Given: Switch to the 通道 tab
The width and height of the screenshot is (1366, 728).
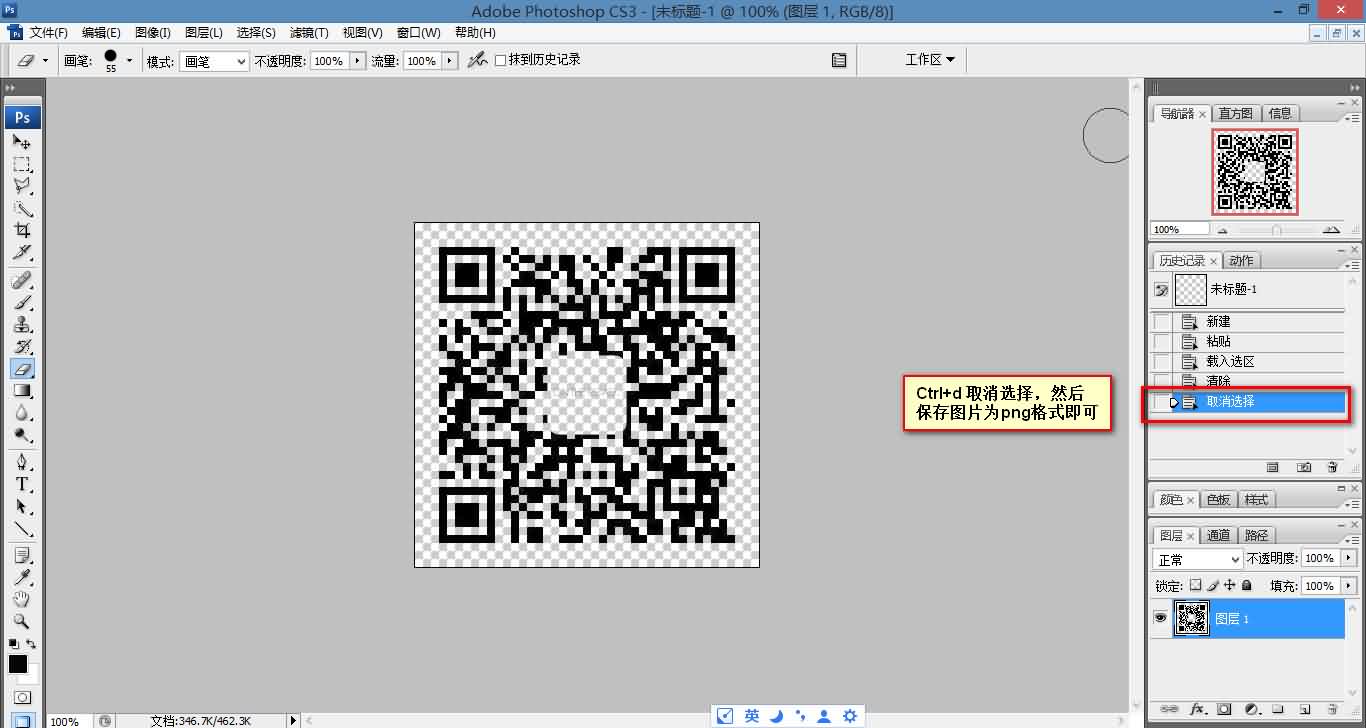Looking at the screenshot, I should [x=1218, y=535].
